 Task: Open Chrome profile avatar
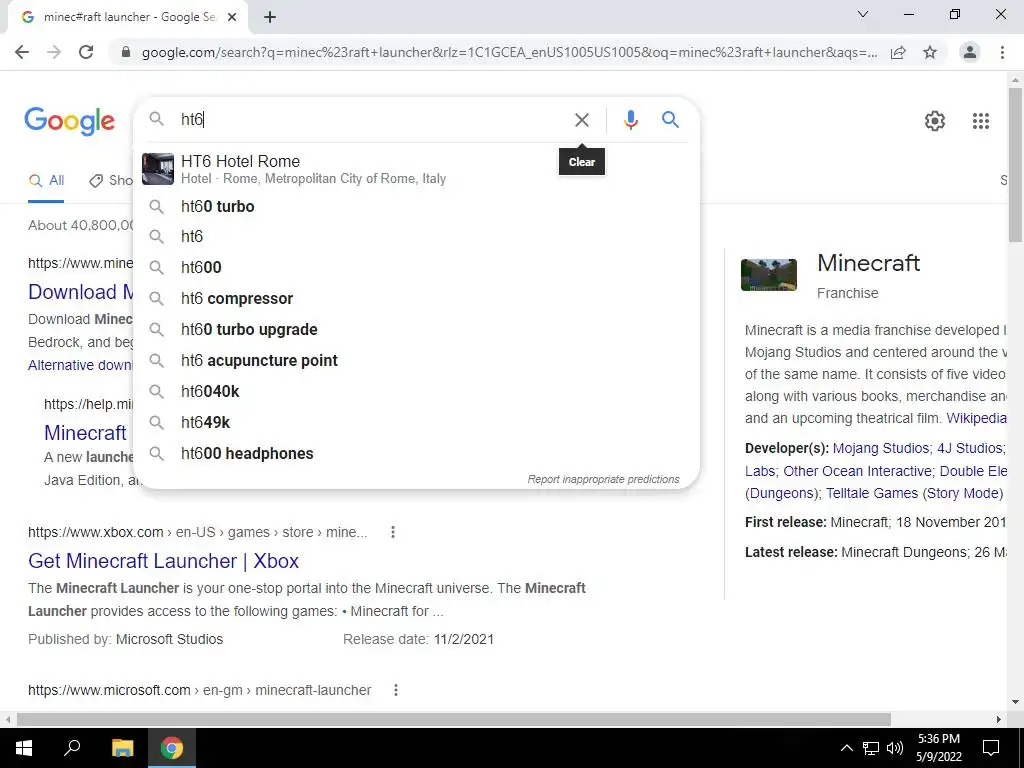pos(970,52)
